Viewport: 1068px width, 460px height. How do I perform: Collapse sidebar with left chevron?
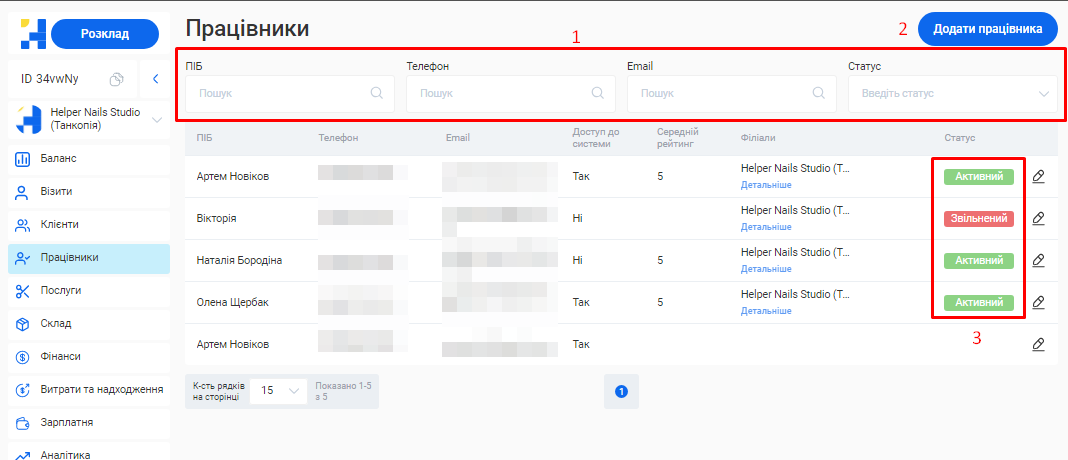(155, 78)
